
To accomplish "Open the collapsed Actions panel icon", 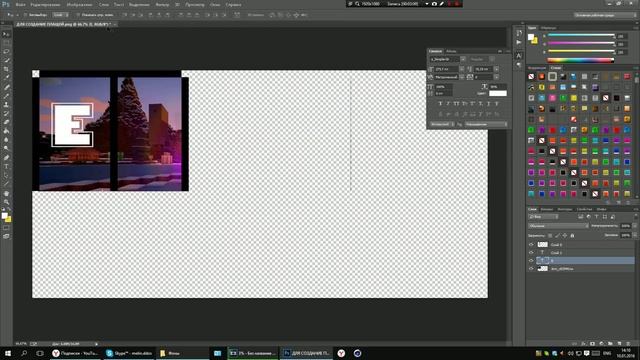I will coord(519,42).
